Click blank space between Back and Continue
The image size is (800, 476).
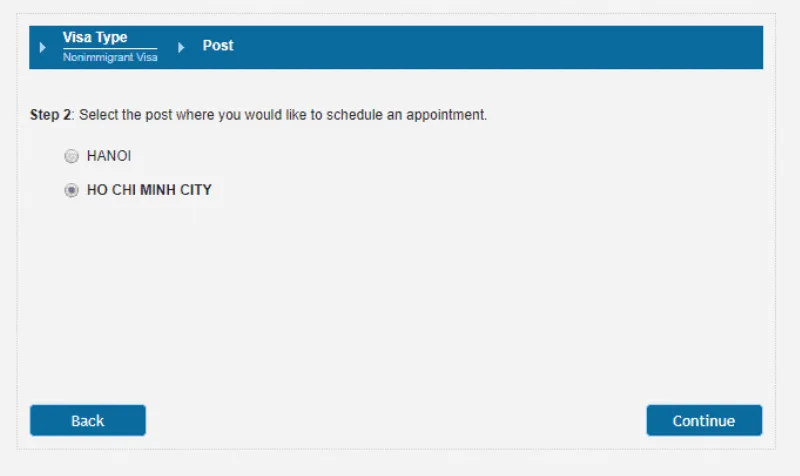400,420
